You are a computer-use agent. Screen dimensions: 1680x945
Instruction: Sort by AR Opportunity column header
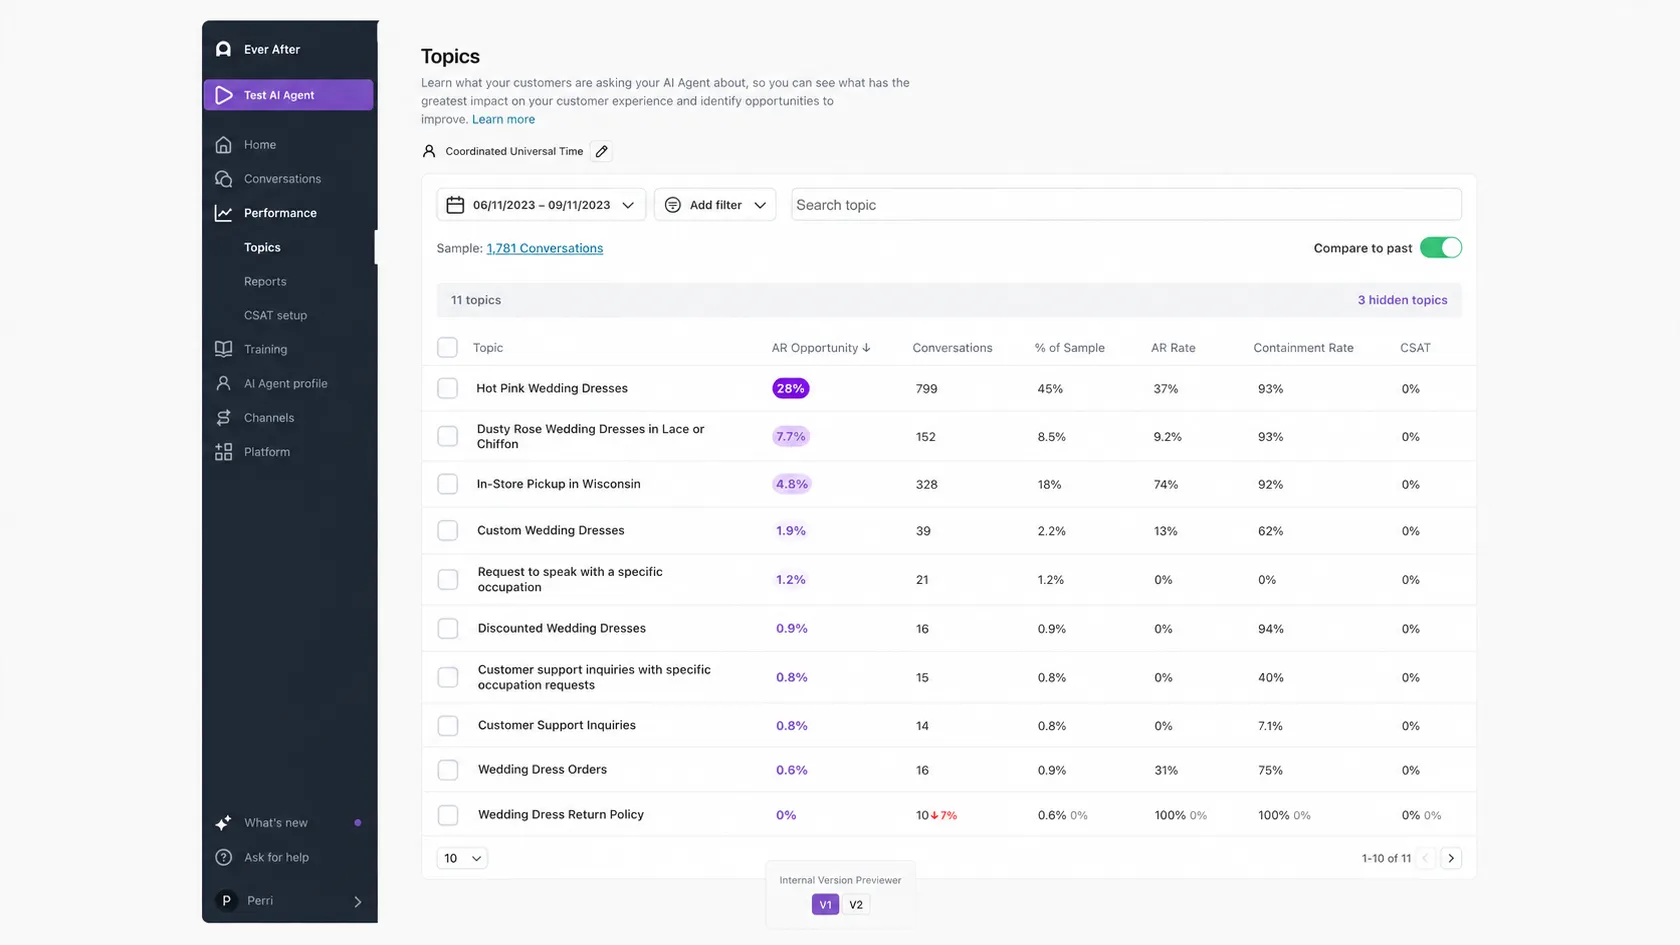tap(820, 348)
